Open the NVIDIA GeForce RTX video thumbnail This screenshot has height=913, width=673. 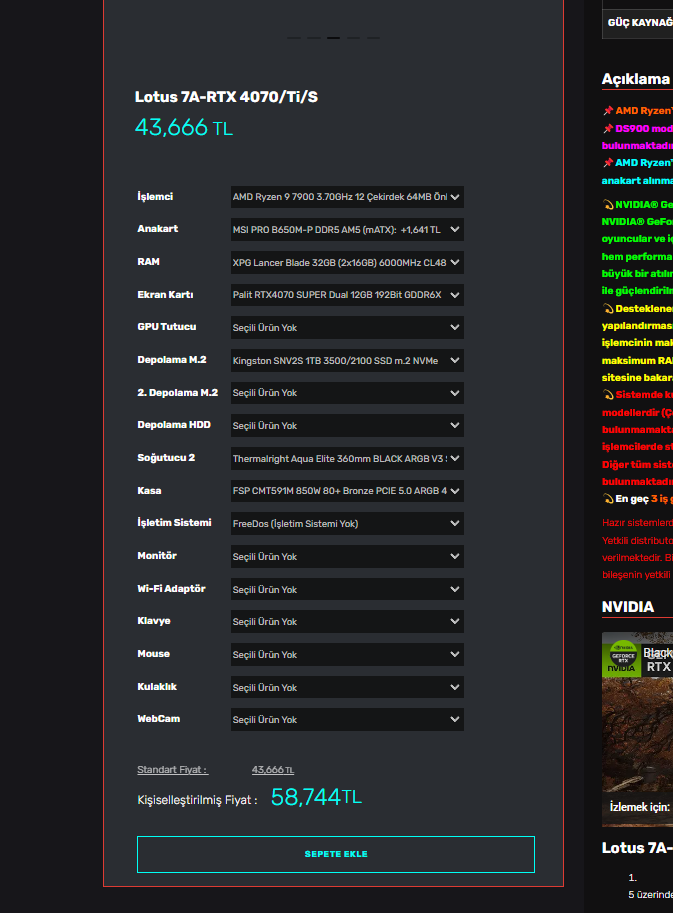[637, 729]
